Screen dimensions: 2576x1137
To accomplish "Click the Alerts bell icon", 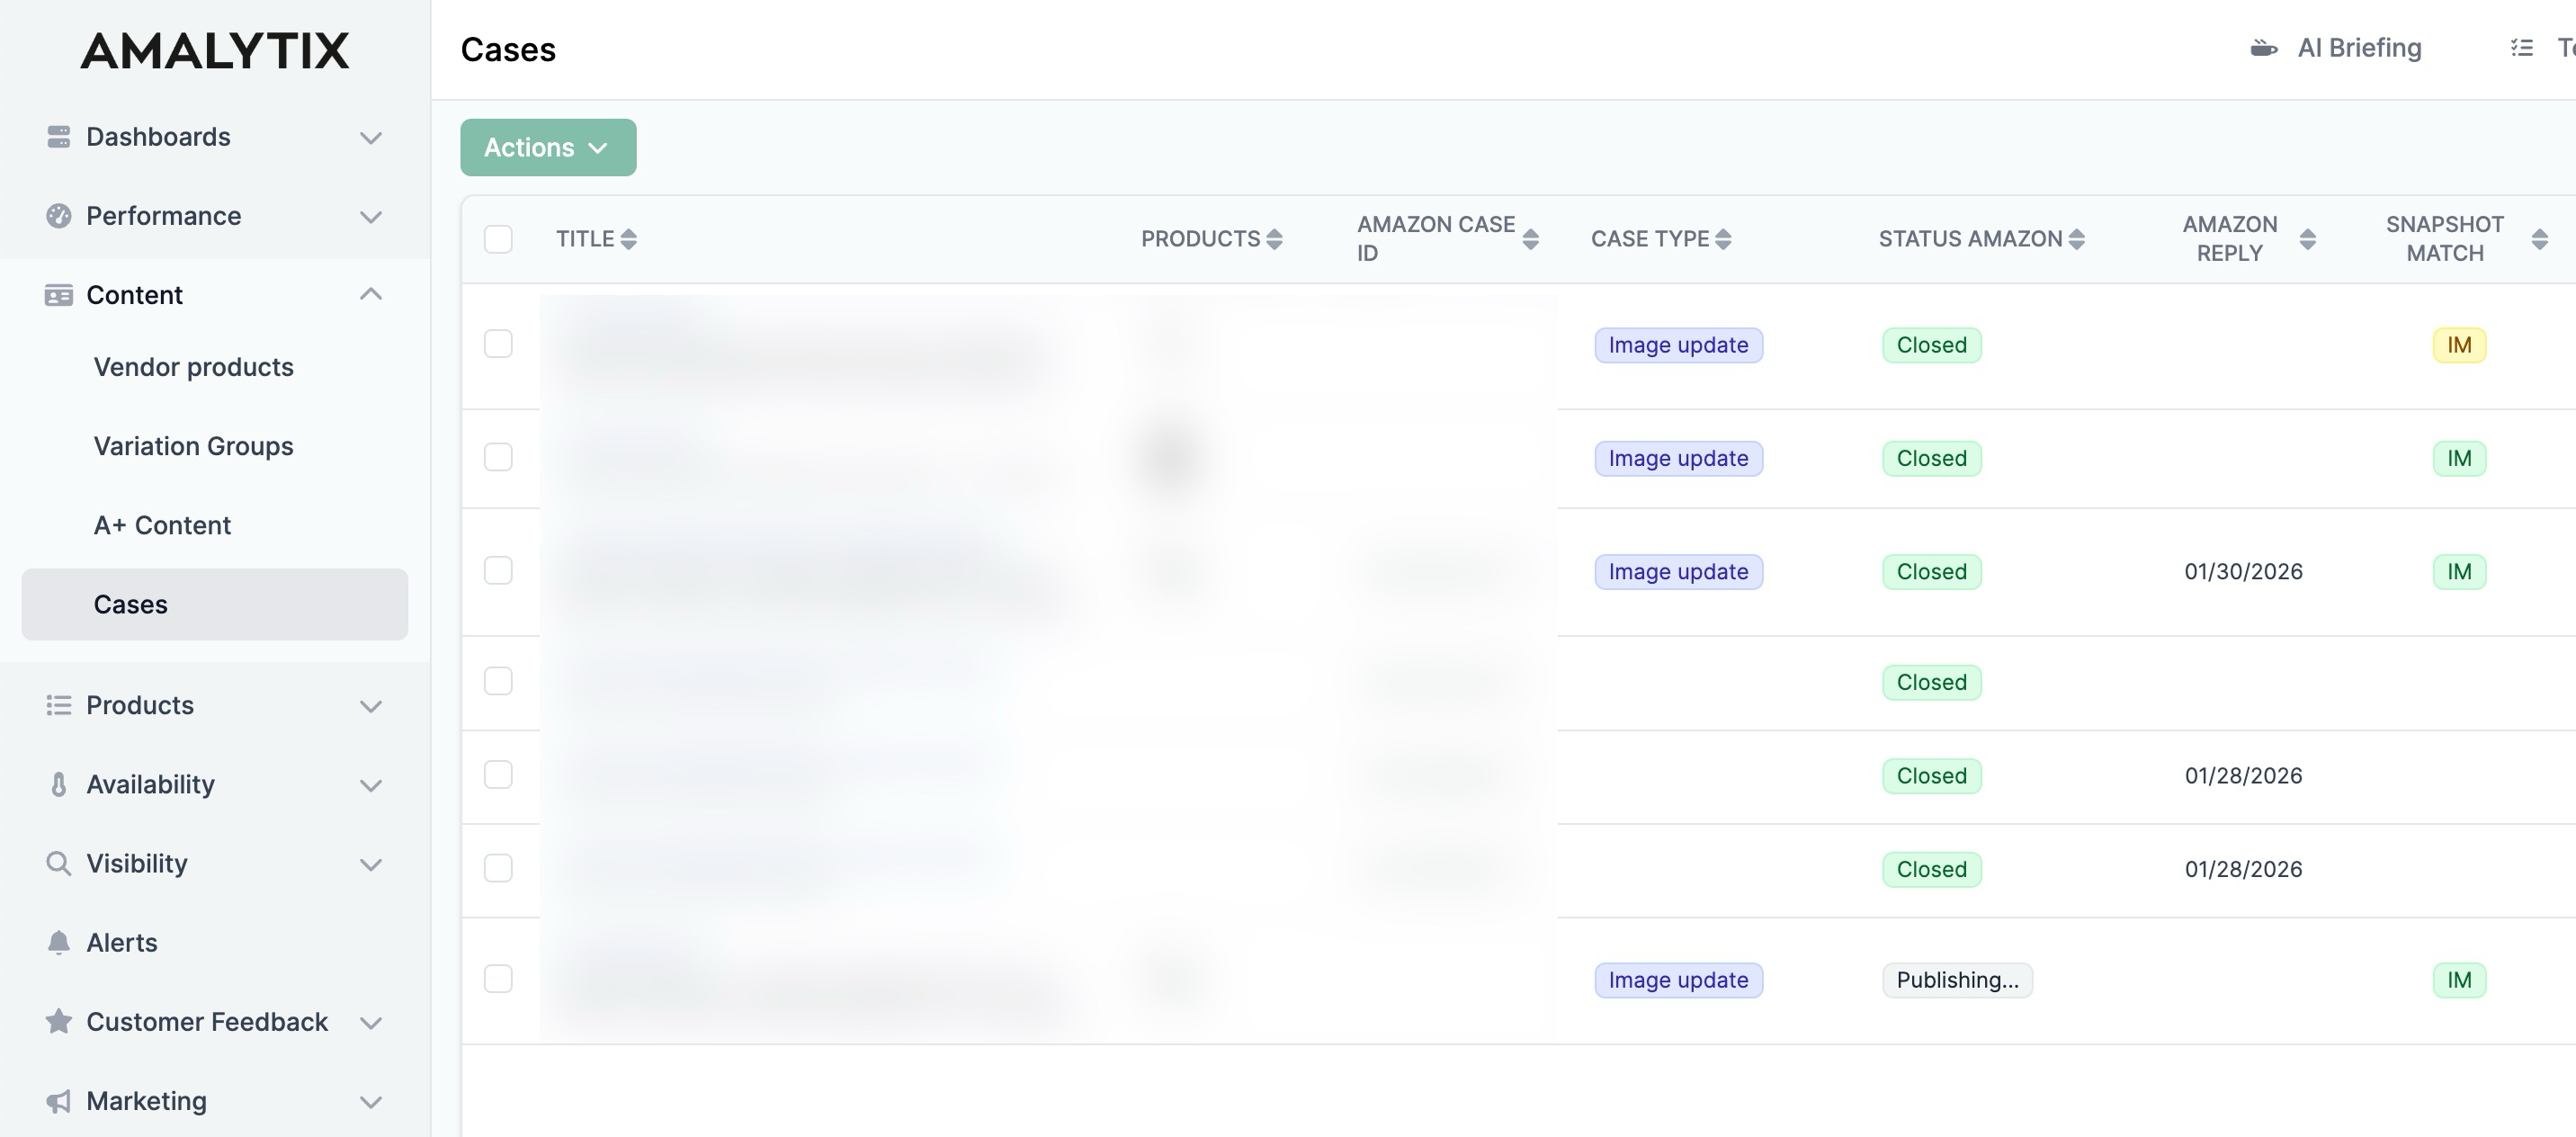I will pyautogui.click(x=58, y=942).
